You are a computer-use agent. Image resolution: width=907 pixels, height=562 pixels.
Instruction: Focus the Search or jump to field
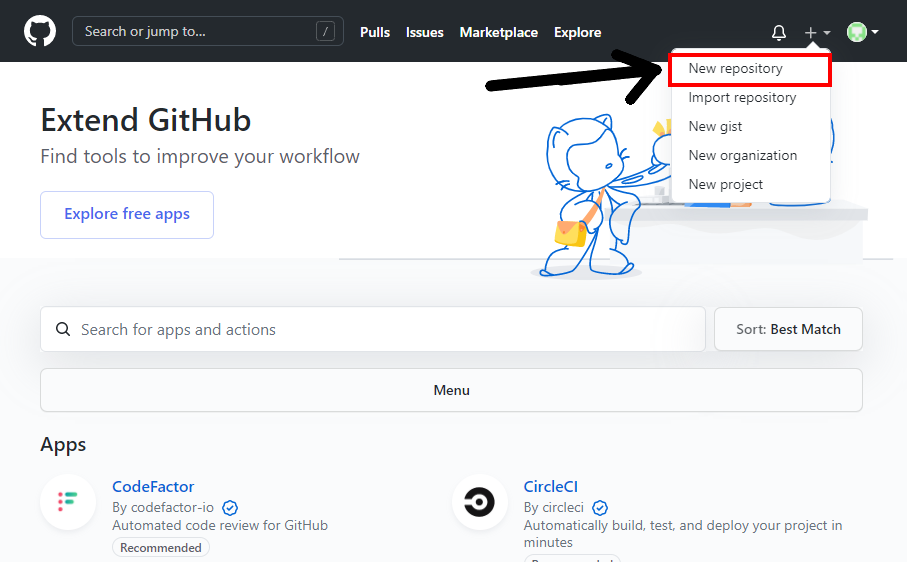tap(208, 31)
